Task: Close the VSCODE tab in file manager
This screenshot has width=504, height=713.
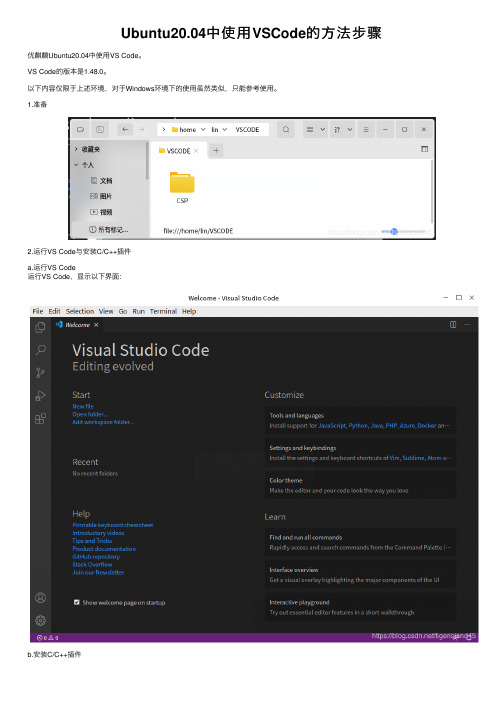Action: pyautogui.click(x=196, y=151)
